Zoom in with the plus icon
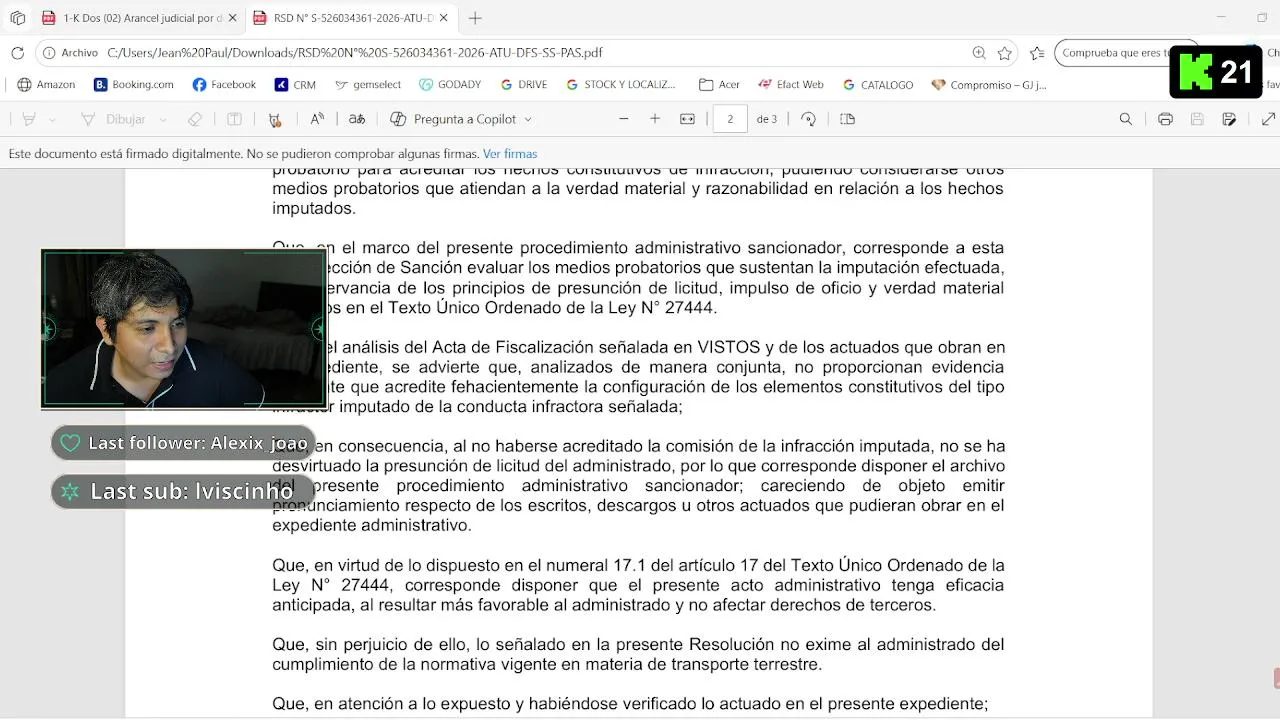The width and height of the screenshot is (1280, 720). coord(655,119)
